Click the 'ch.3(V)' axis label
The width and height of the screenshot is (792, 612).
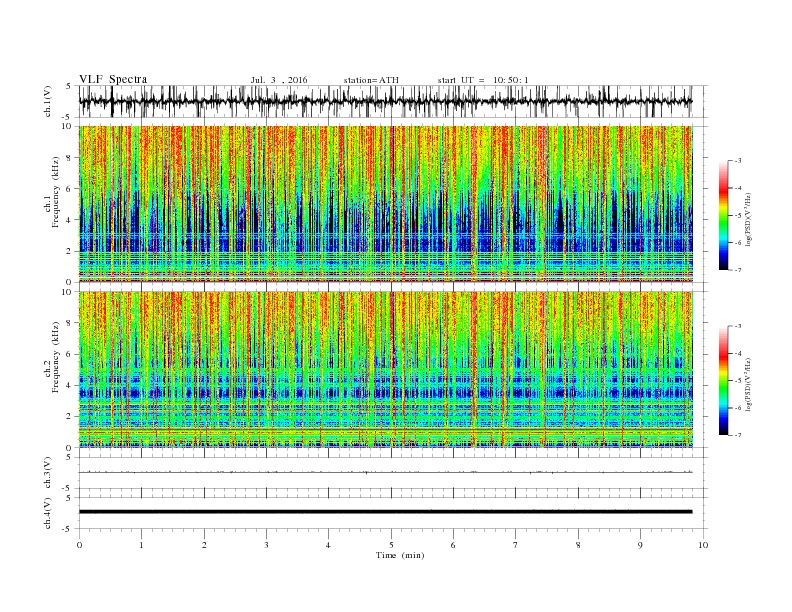(x=48, y=473)
